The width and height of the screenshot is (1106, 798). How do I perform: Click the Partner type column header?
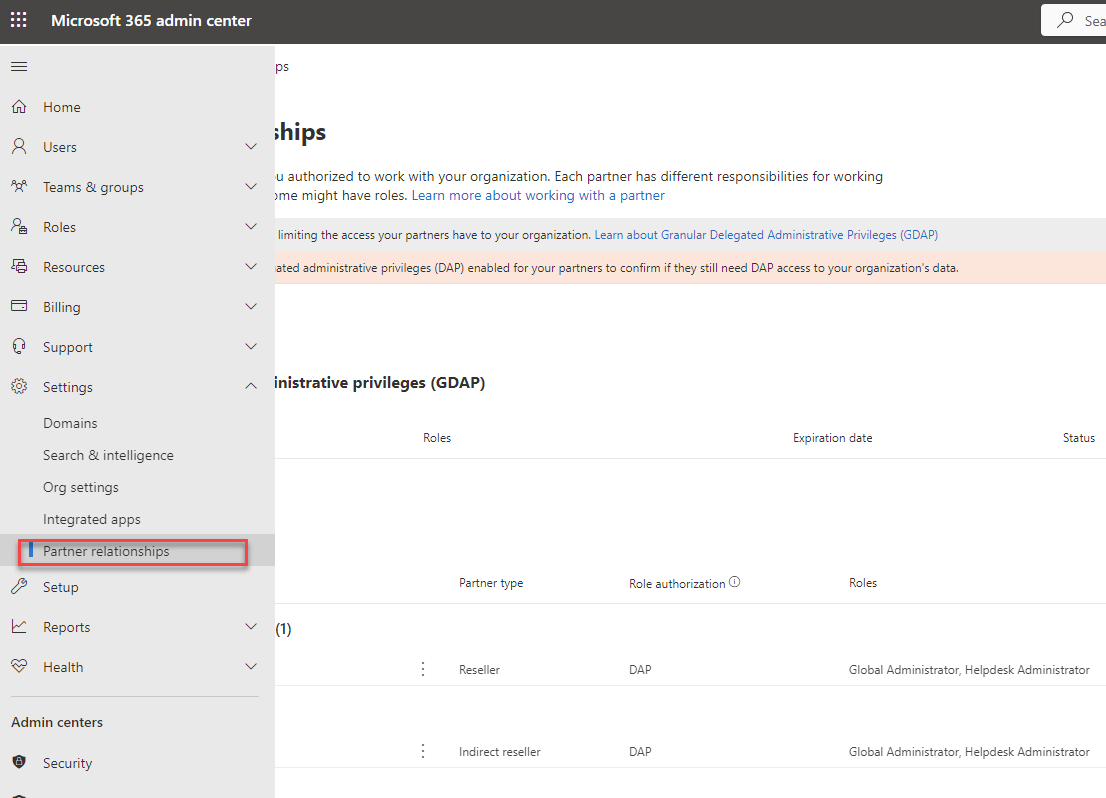tap(491, 583)
